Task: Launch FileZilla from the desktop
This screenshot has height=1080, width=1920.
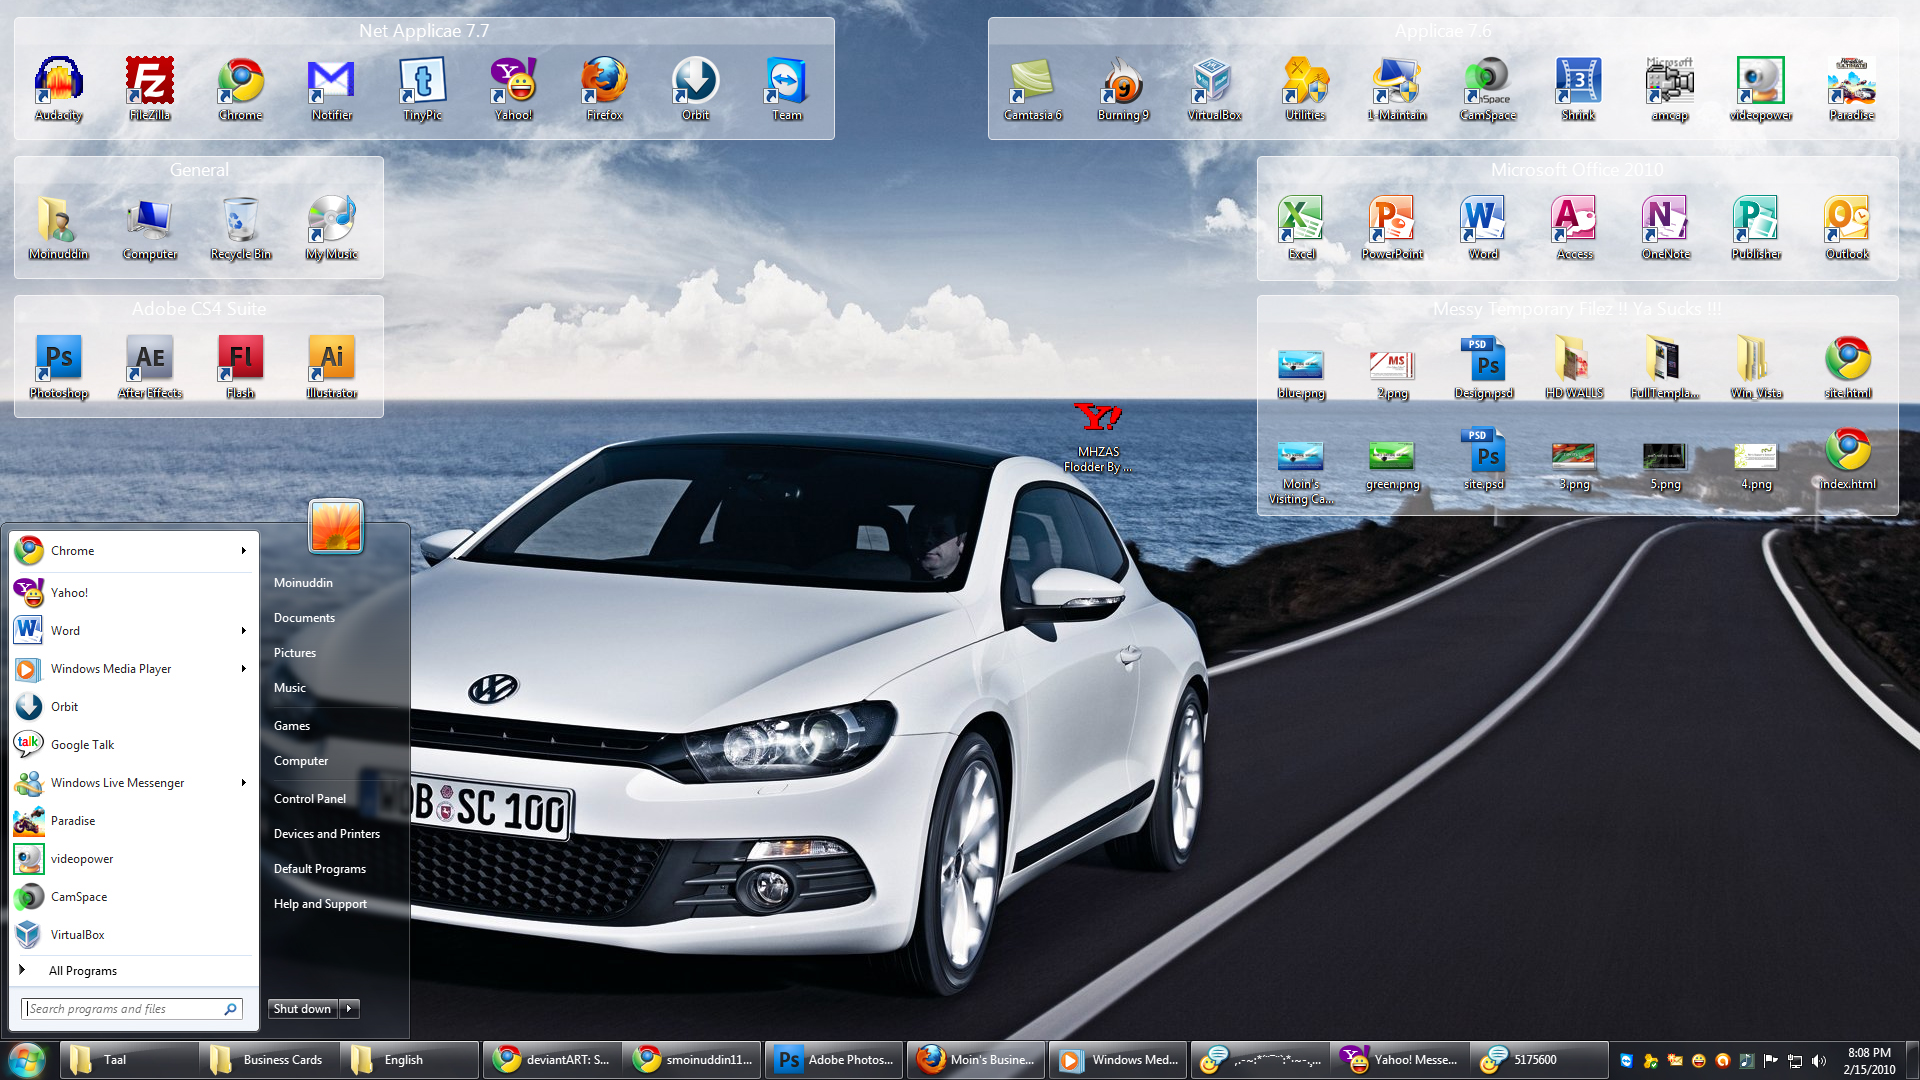Action: (x=150, y=89)
